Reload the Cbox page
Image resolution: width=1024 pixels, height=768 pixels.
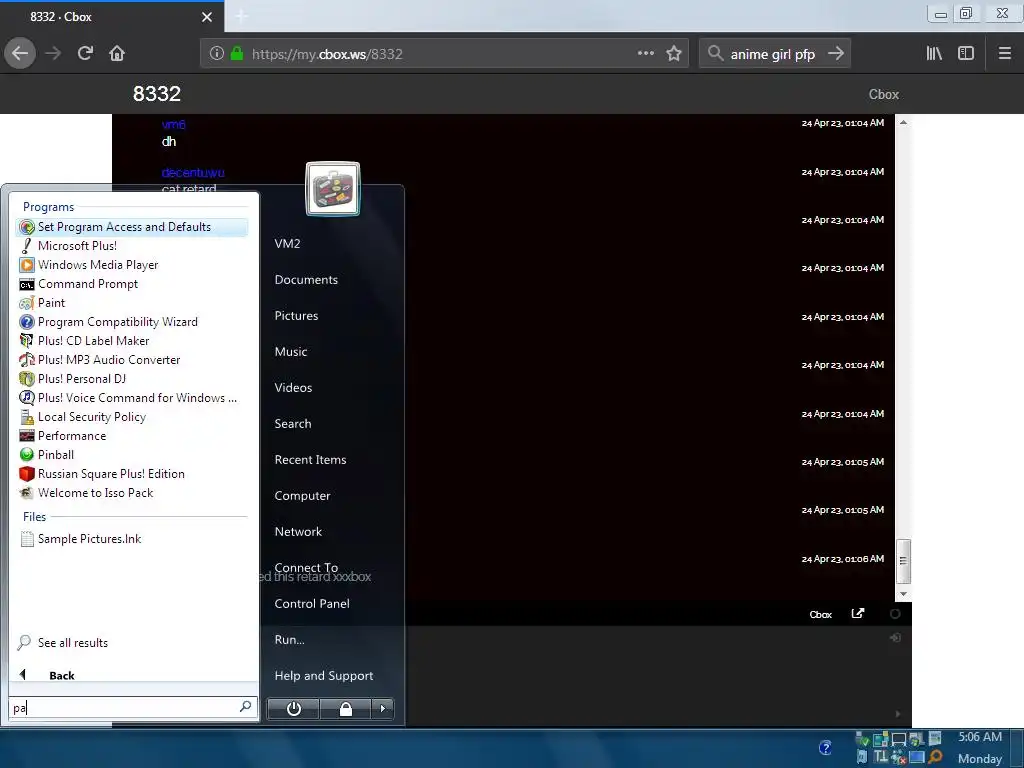pyautogui.click(x=85, y=54)
